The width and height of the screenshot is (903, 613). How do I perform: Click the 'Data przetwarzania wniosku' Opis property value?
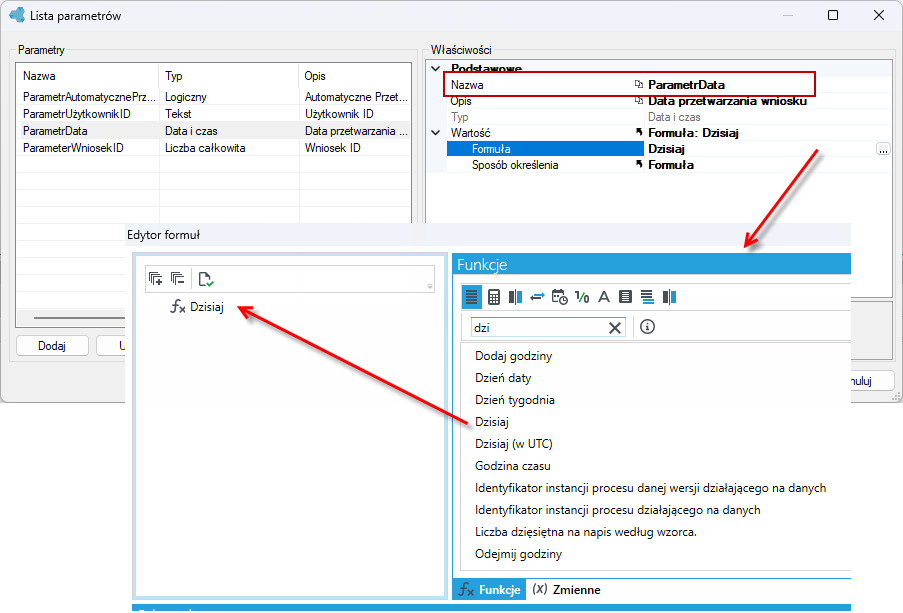click(727, 101)
